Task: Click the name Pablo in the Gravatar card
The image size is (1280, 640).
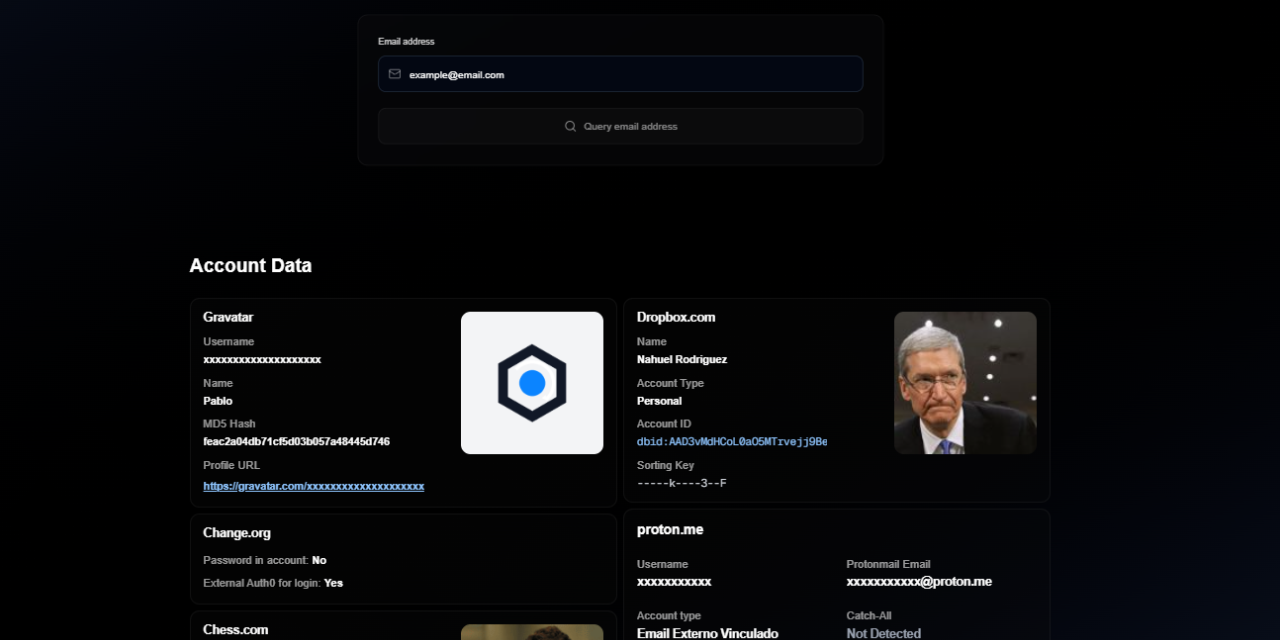Action: (218, 401)
